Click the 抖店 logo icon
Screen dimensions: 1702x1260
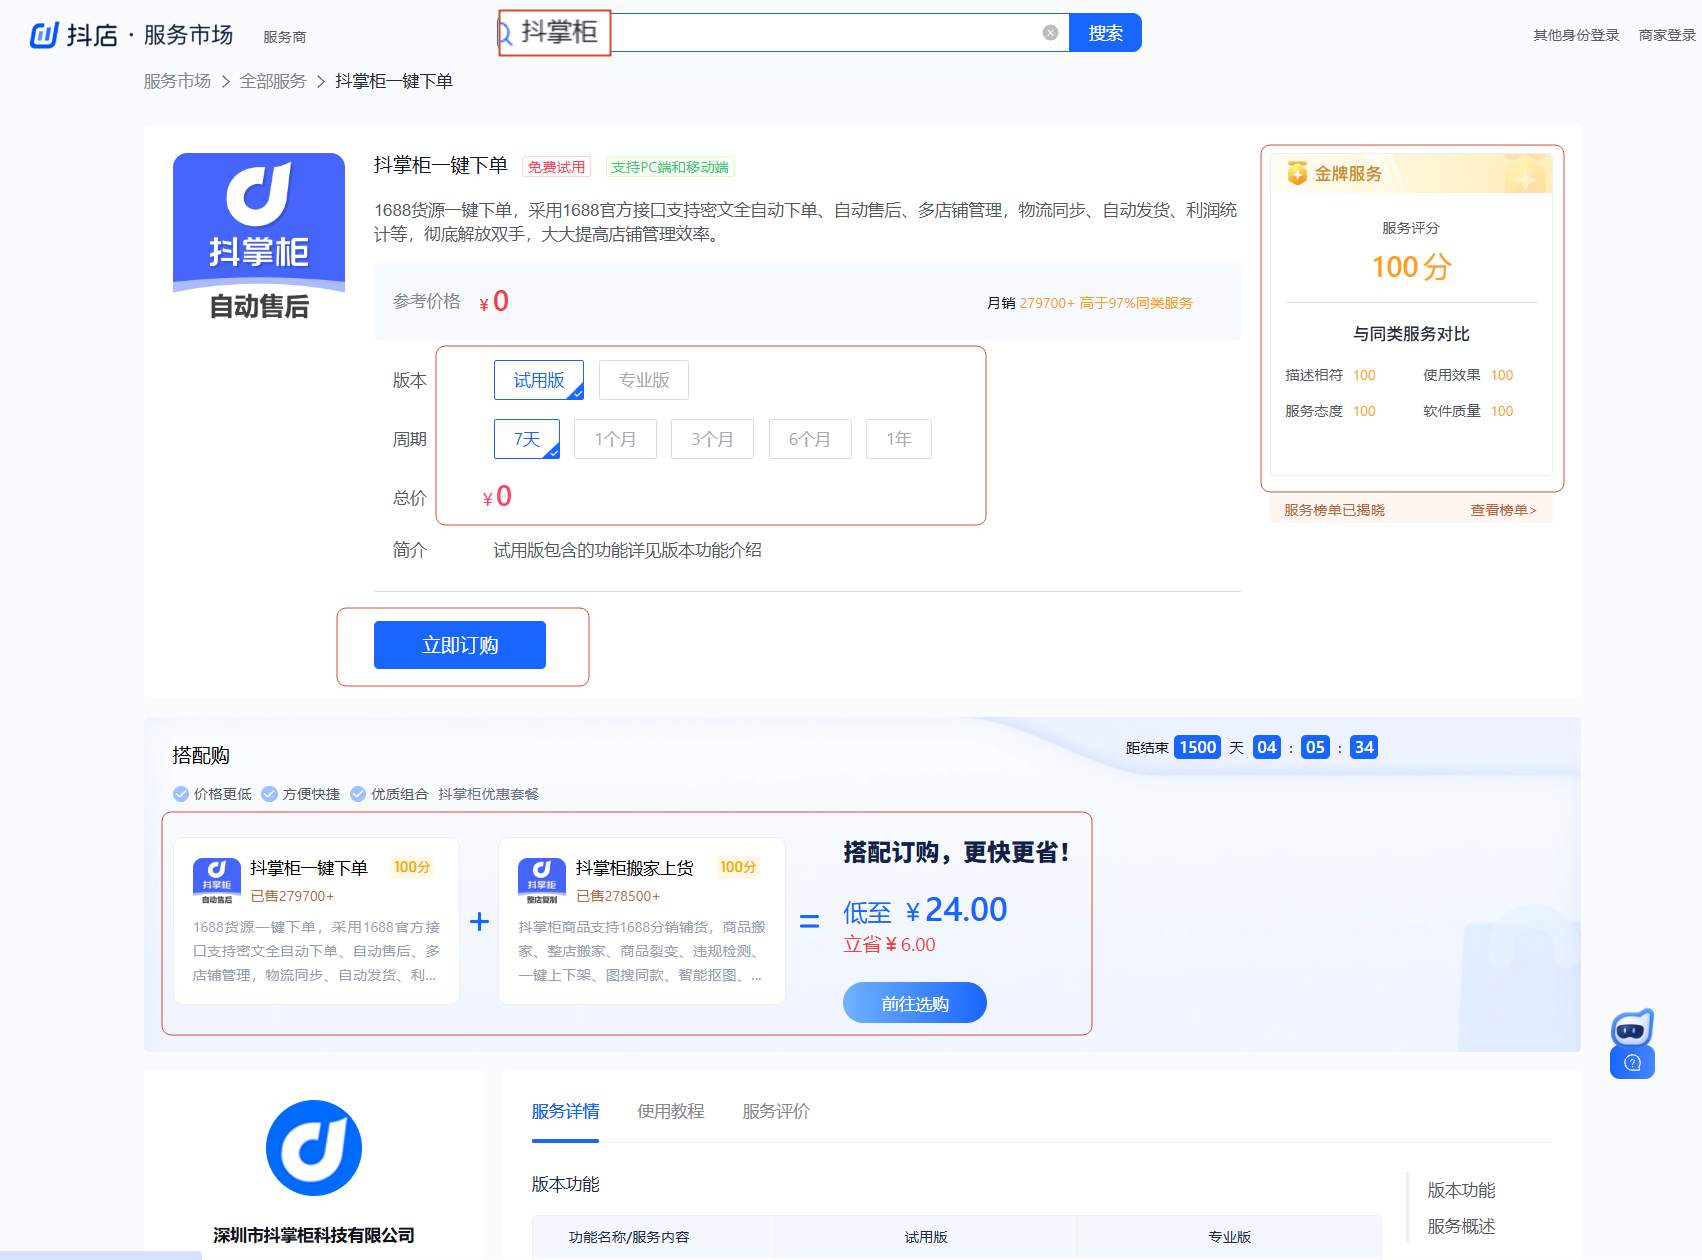(x=44, y=35)
